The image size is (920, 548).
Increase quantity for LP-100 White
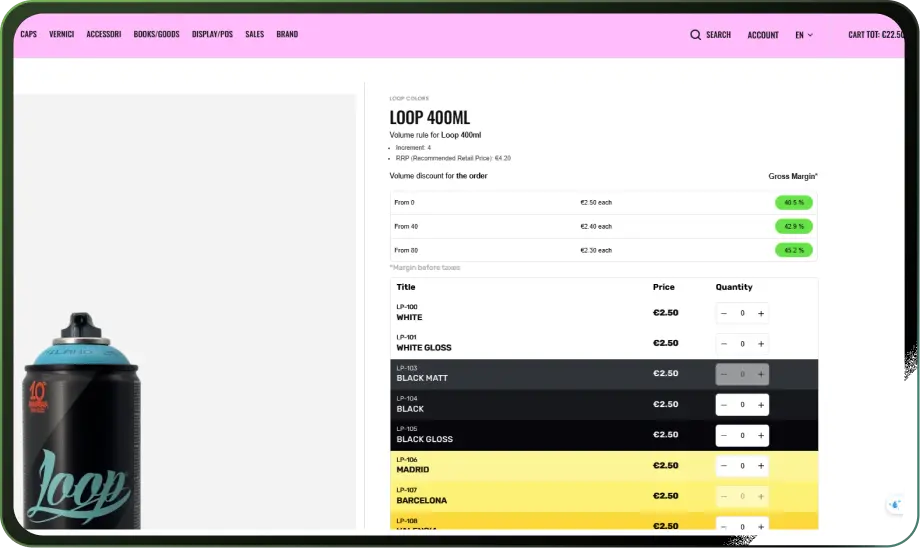pos(761,313)
